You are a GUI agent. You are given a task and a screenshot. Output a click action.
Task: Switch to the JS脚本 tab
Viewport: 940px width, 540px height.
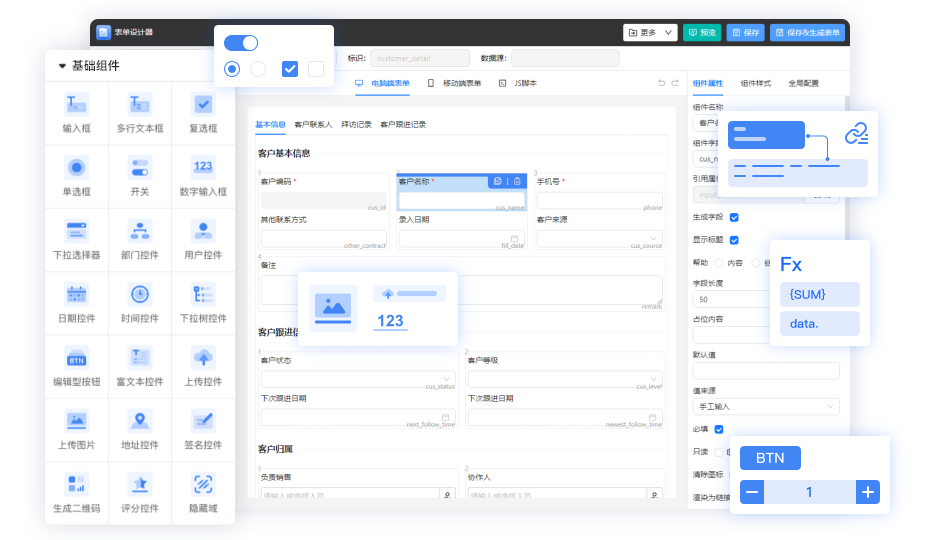pos(518,83)
